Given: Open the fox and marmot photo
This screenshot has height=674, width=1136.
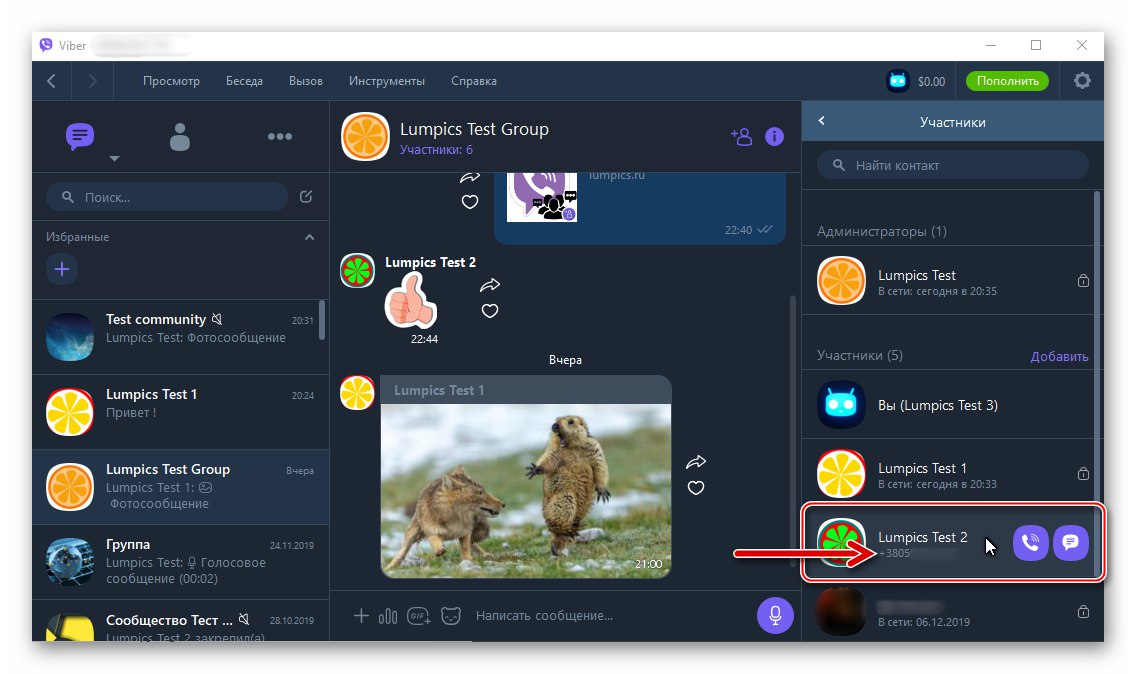Looking at the screenshot, I should [526, 491].
